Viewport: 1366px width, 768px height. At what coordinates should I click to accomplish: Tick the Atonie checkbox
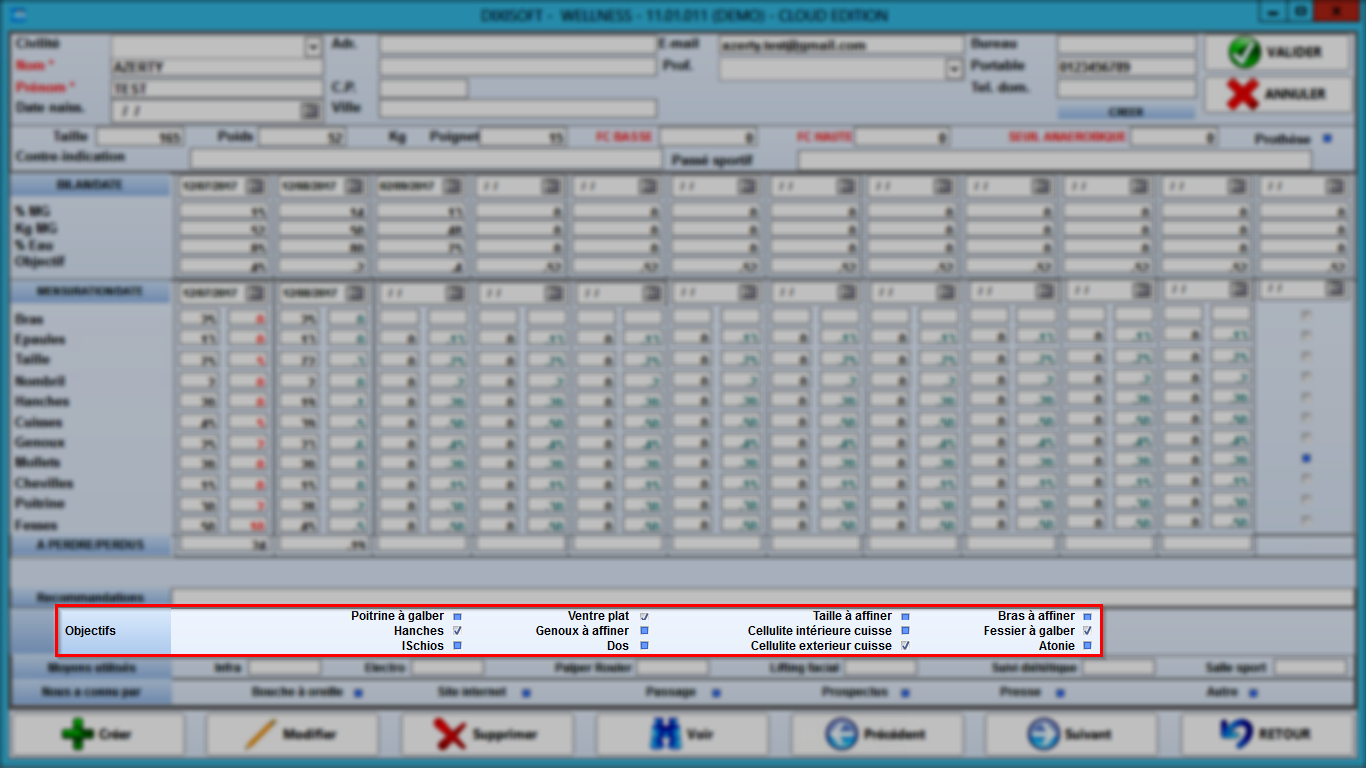pos(1087,646)
